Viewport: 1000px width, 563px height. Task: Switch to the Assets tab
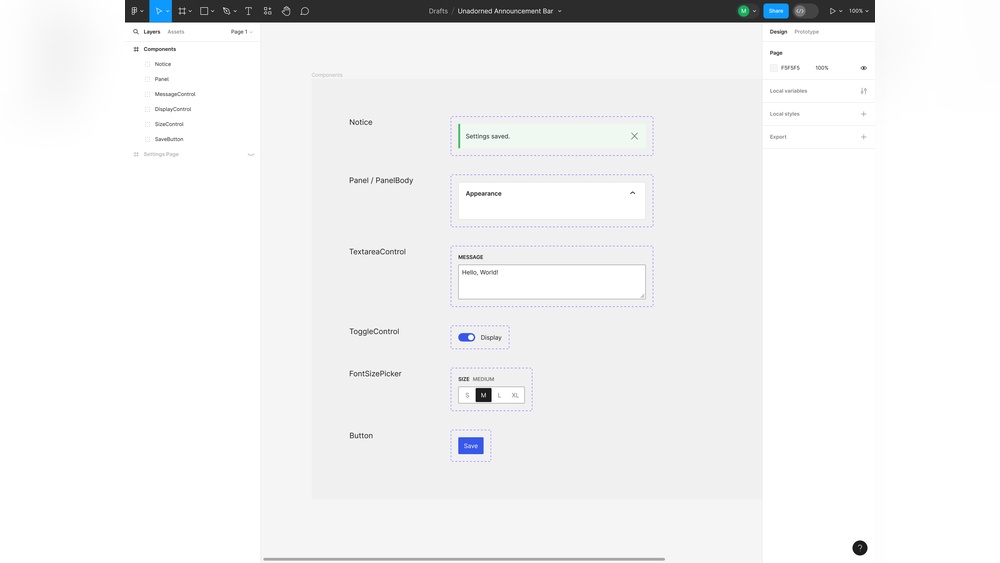[176, 31]
